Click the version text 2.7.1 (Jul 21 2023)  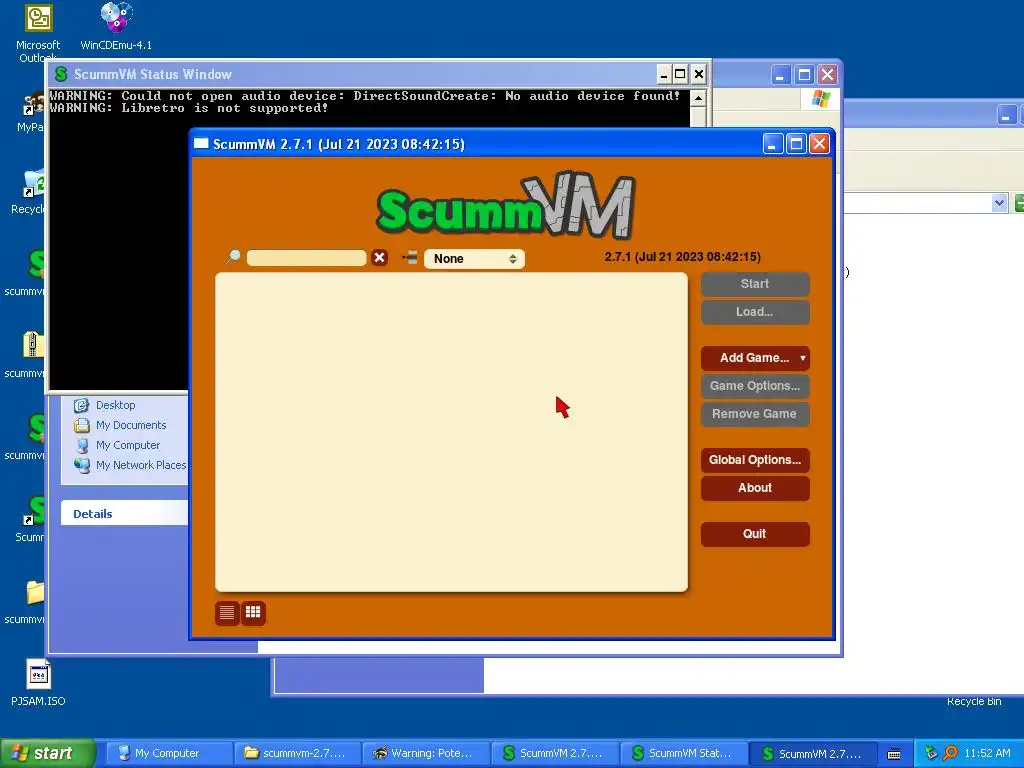click(682, 257)
